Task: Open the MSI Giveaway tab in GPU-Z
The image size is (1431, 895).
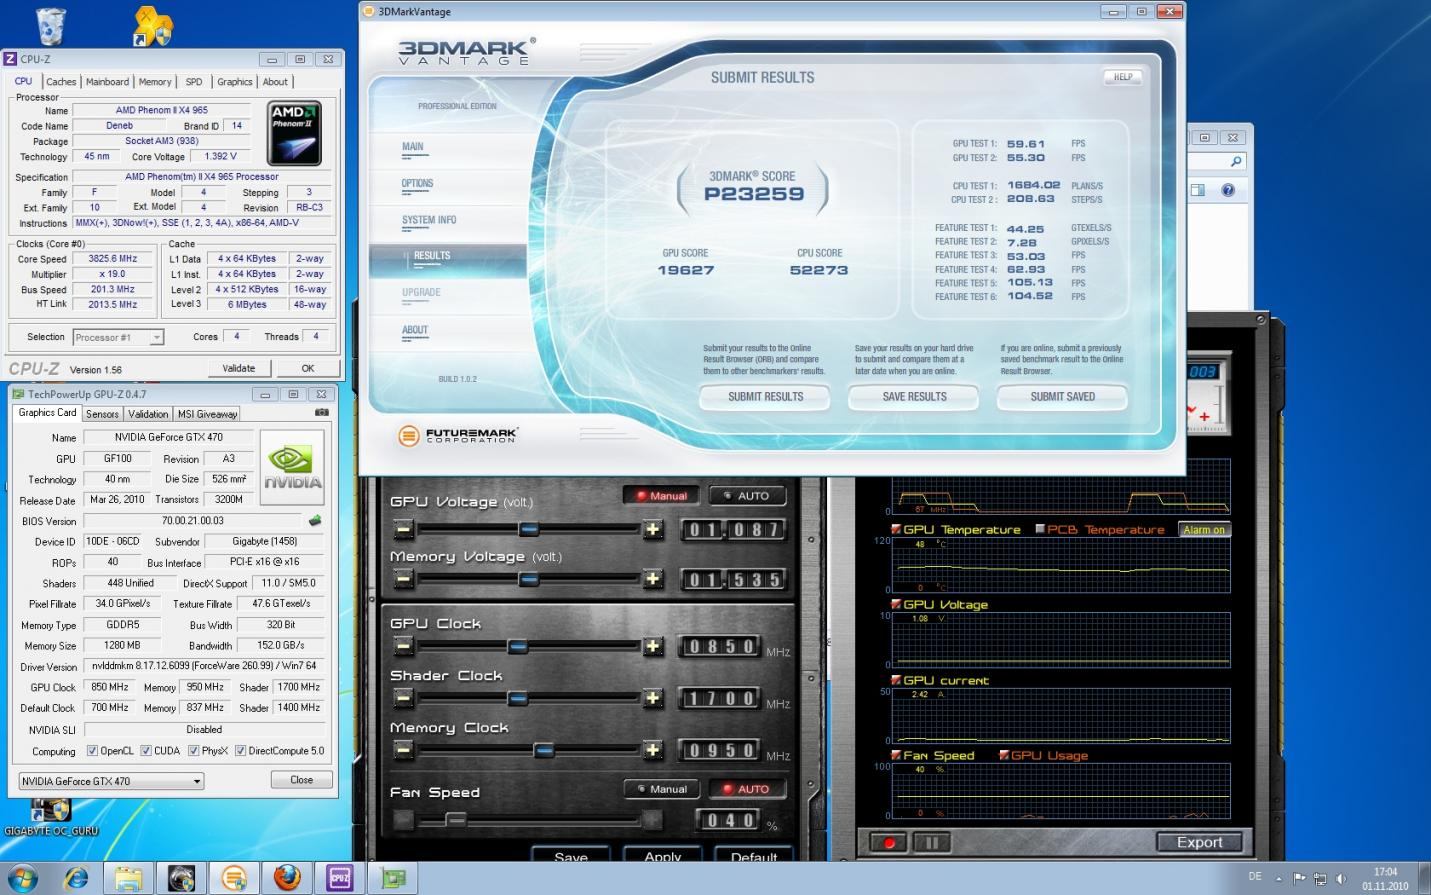Action: [x=208, y=414]
